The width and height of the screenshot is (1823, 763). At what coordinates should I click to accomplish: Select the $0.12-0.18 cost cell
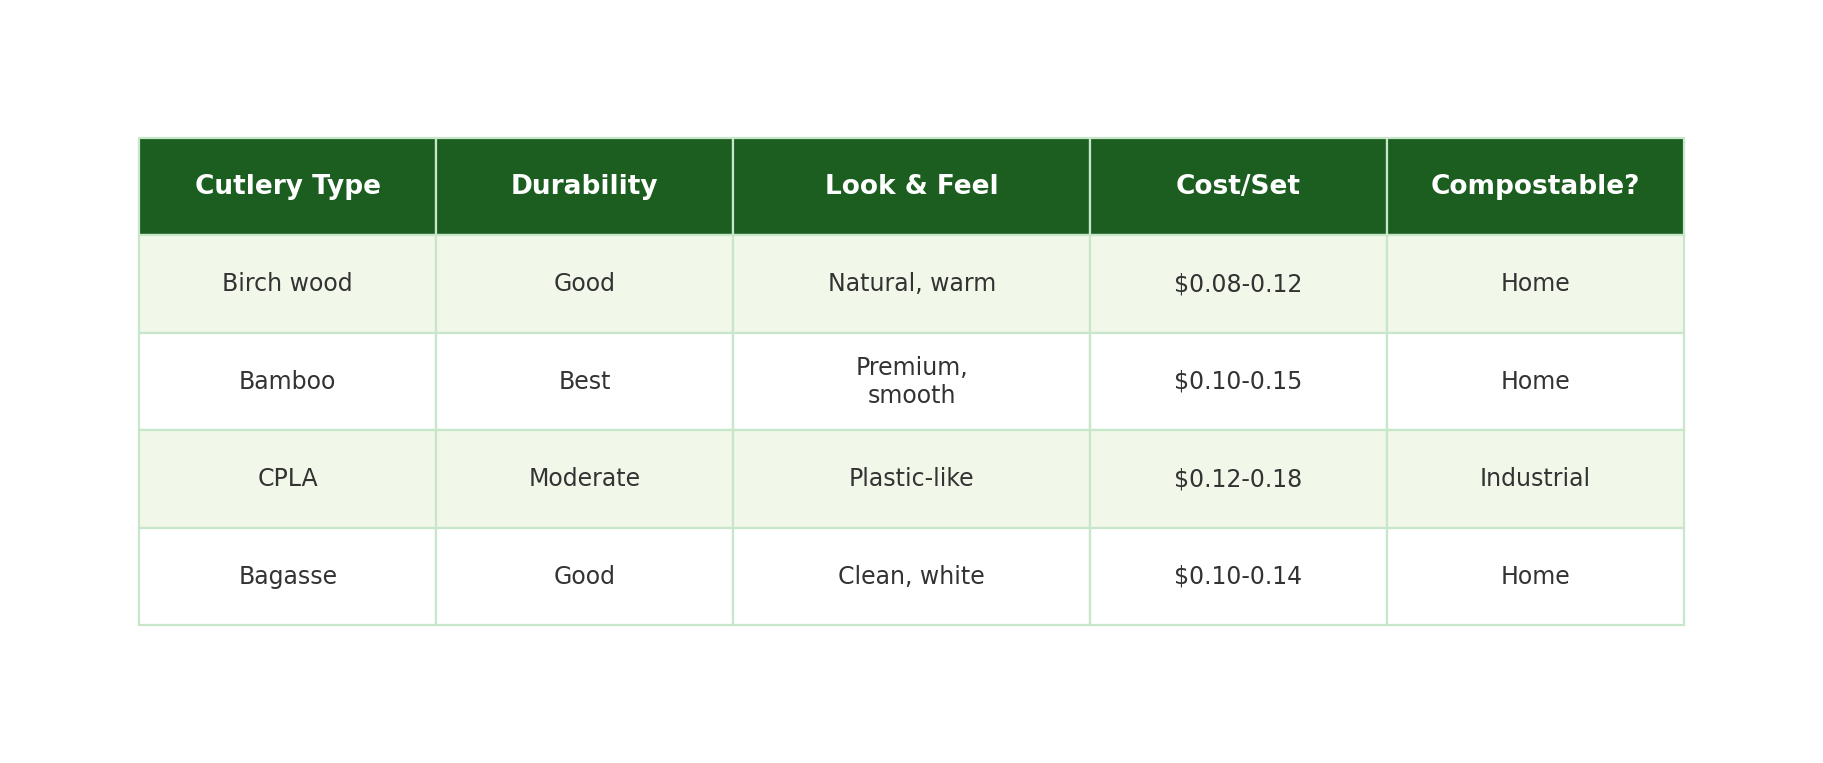point(1237,479)
